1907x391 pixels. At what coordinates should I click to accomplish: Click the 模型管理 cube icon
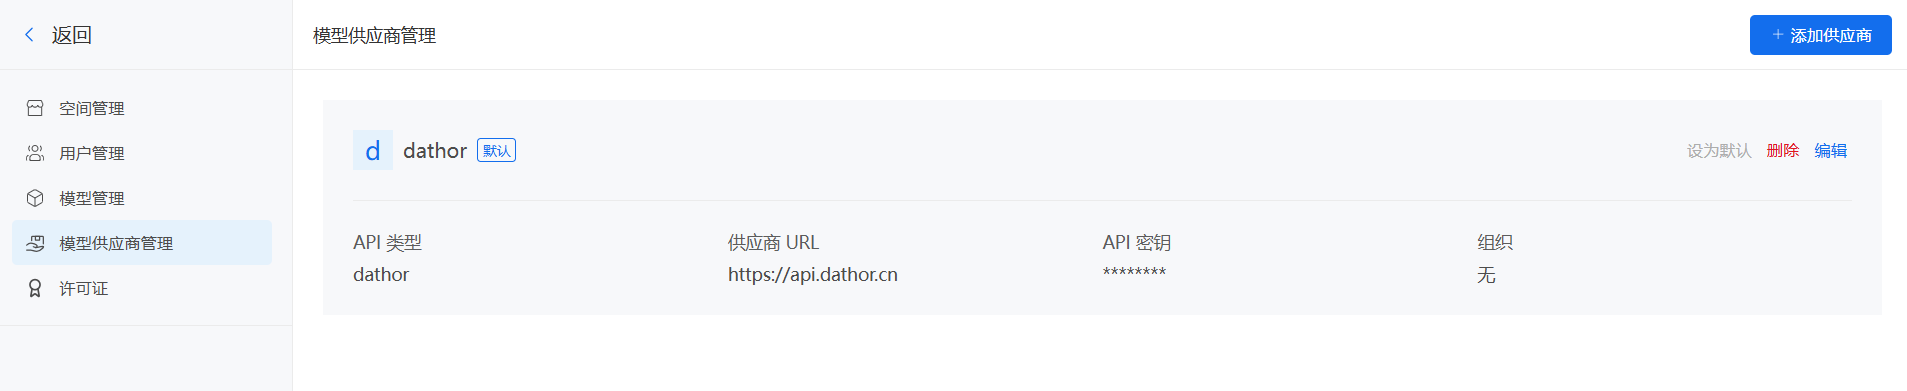point(35,198)
